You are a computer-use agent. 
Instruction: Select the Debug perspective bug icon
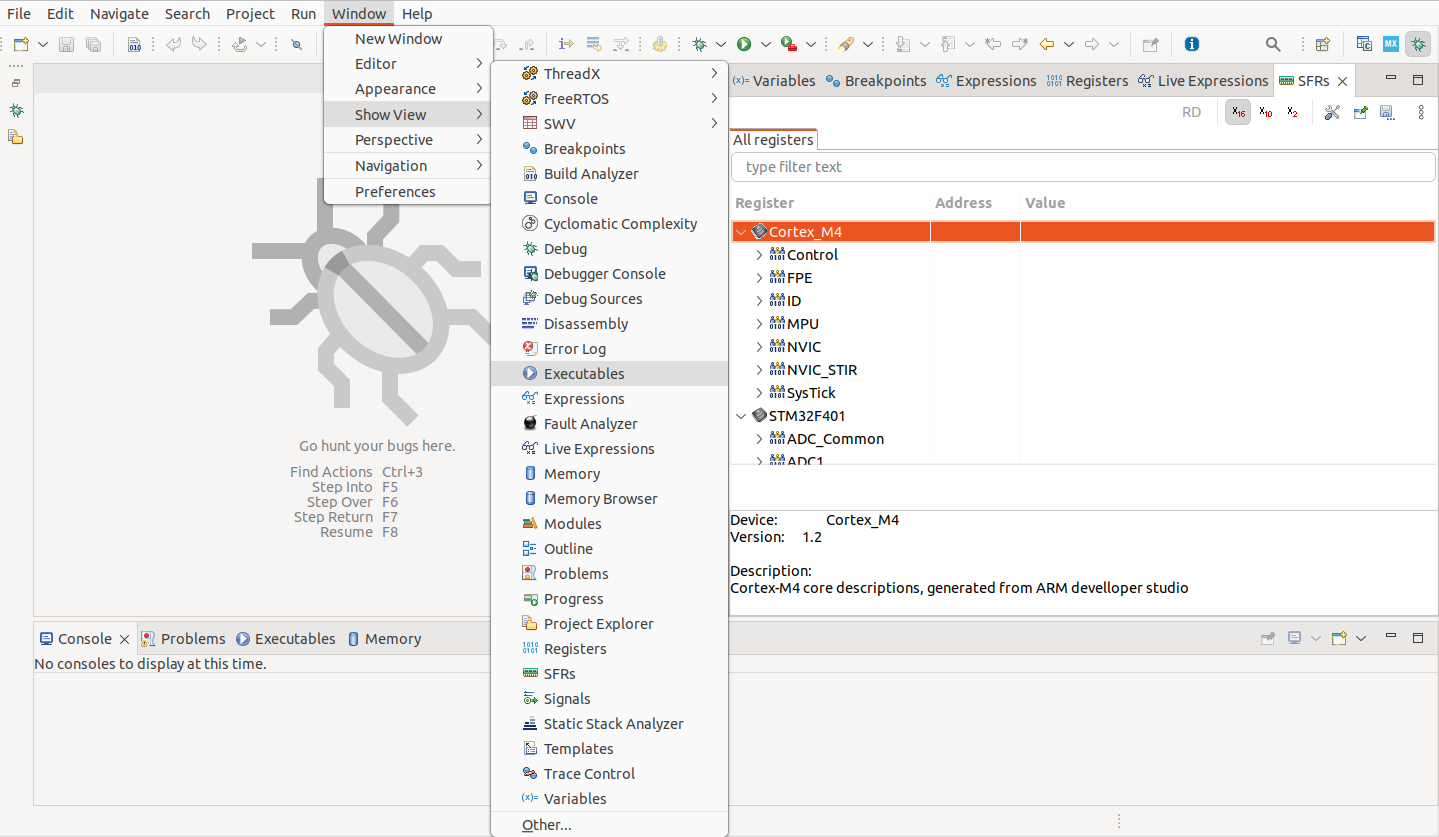[x=1418, y=44]
